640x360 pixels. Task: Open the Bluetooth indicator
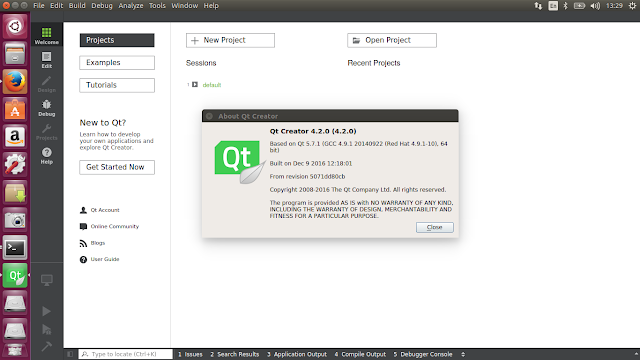(565, 6)
